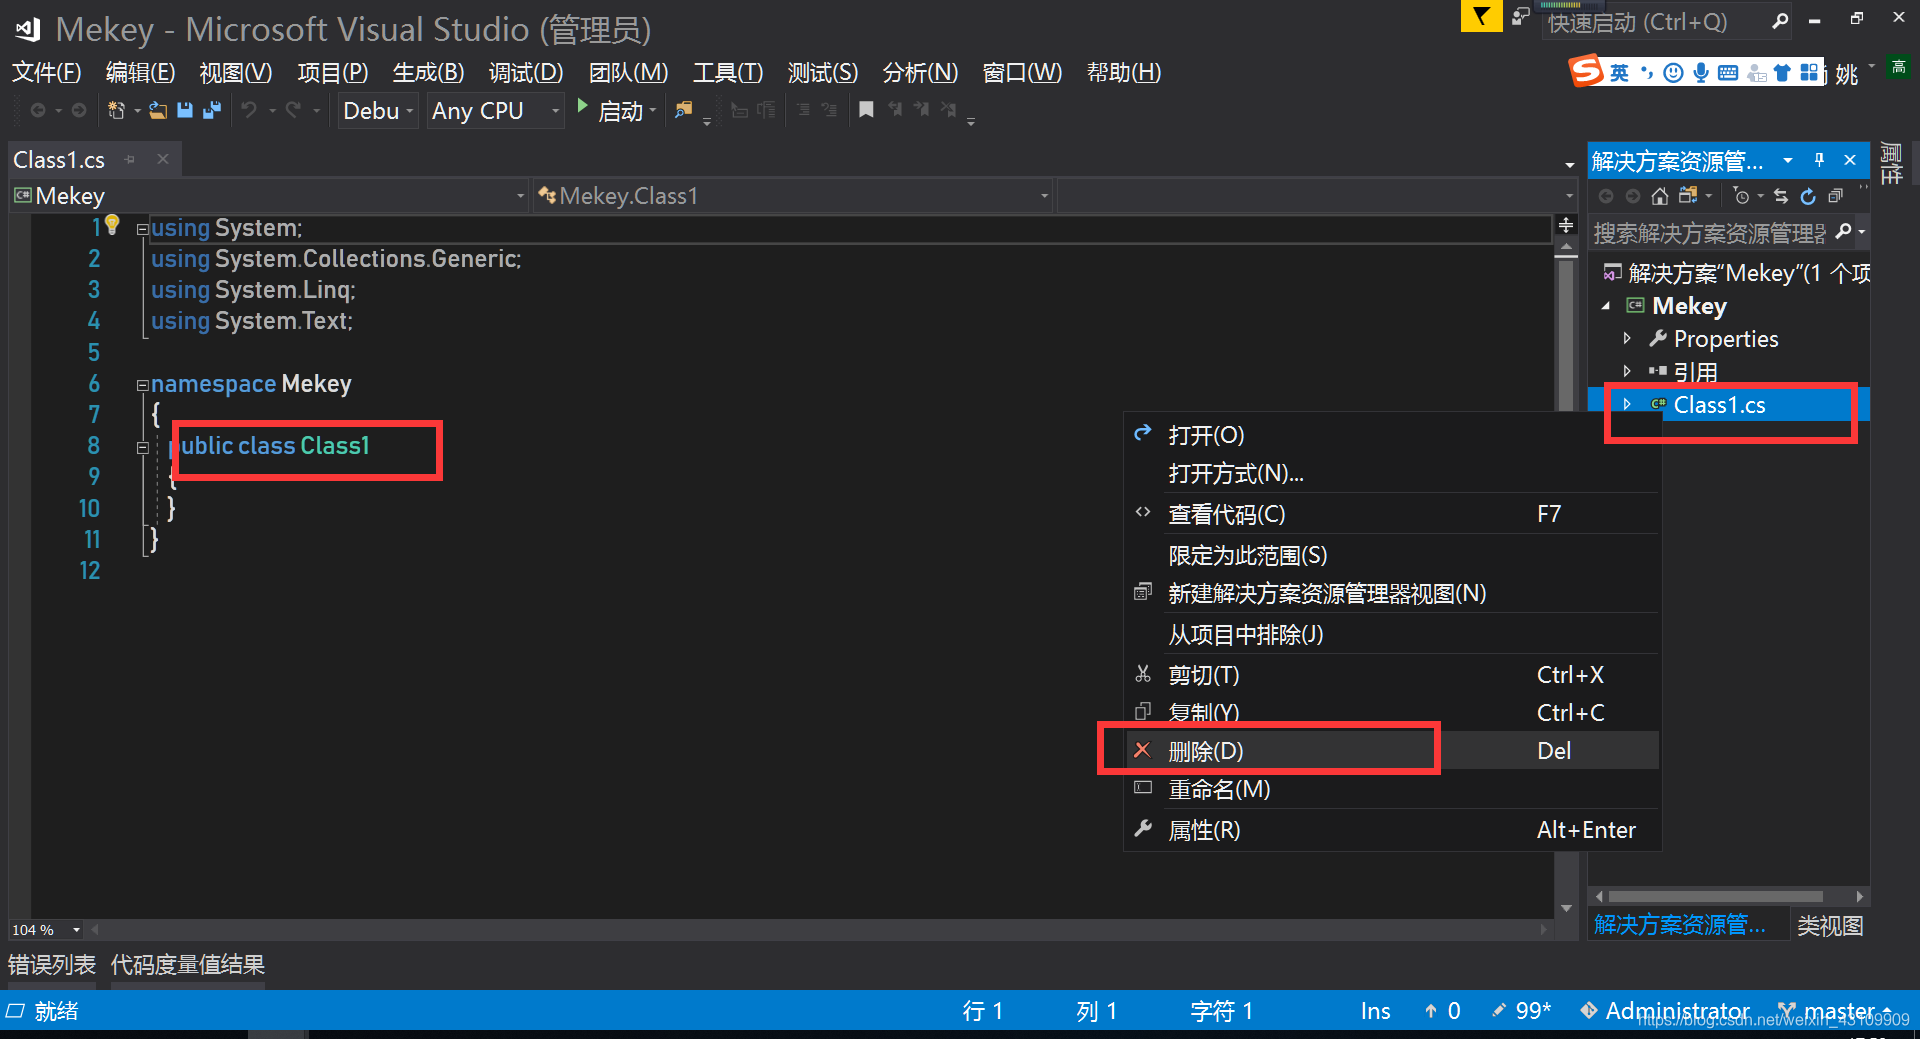Image resolution: width=1920 pixels, height=1039 pixels.
Task: Click the New Project toolbar icon
Action: click(116, 110)
